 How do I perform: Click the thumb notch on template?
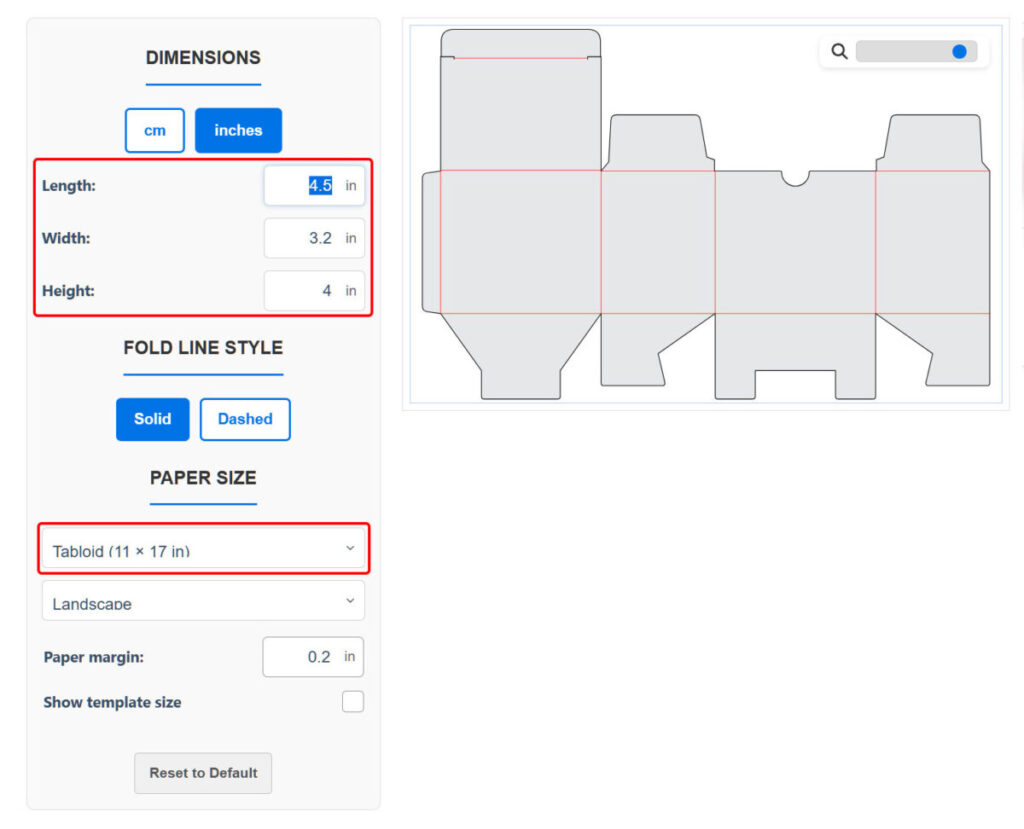point(795,178)
